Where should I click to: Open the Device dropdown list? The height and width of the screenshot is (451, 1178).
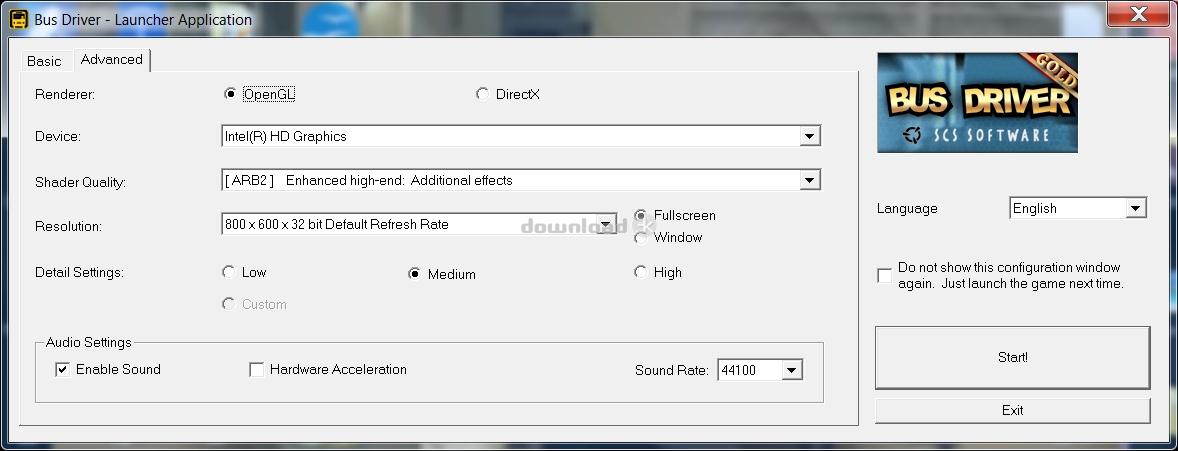coord(810,136)
